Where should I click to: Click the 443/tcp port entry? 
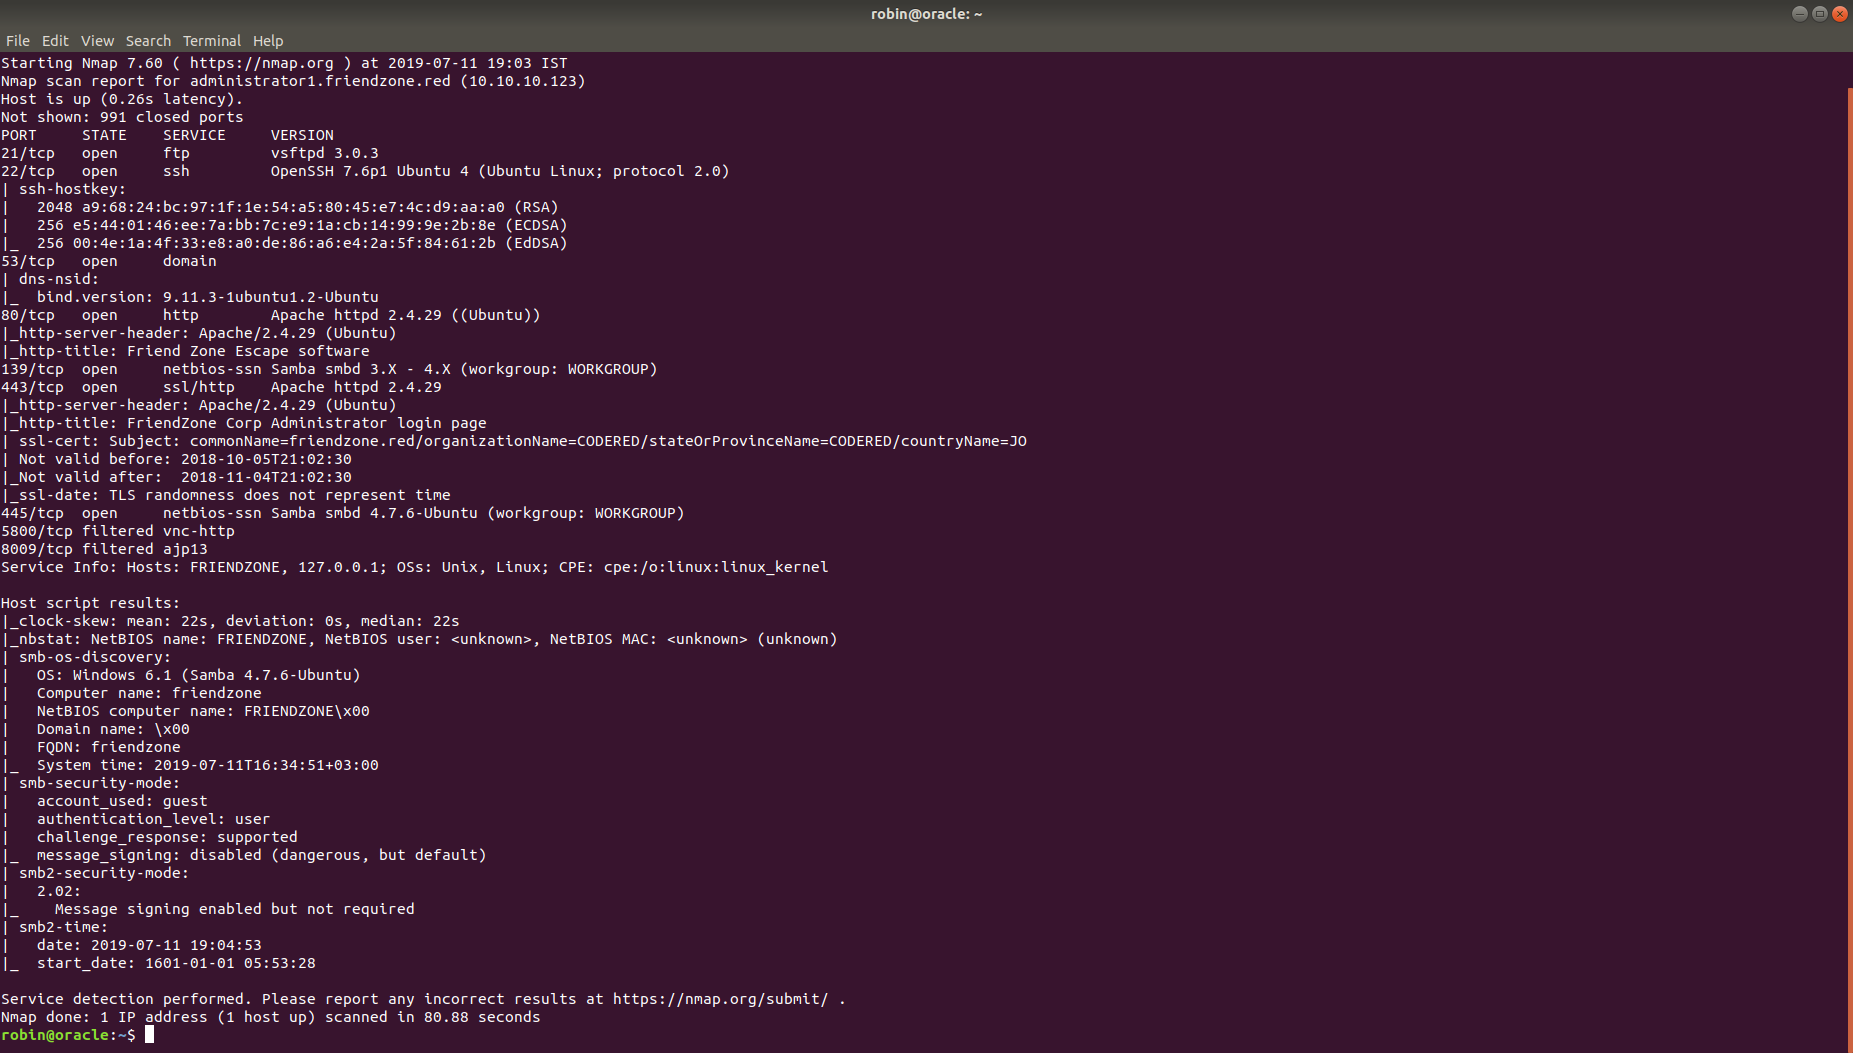click(x=32, y=387)
